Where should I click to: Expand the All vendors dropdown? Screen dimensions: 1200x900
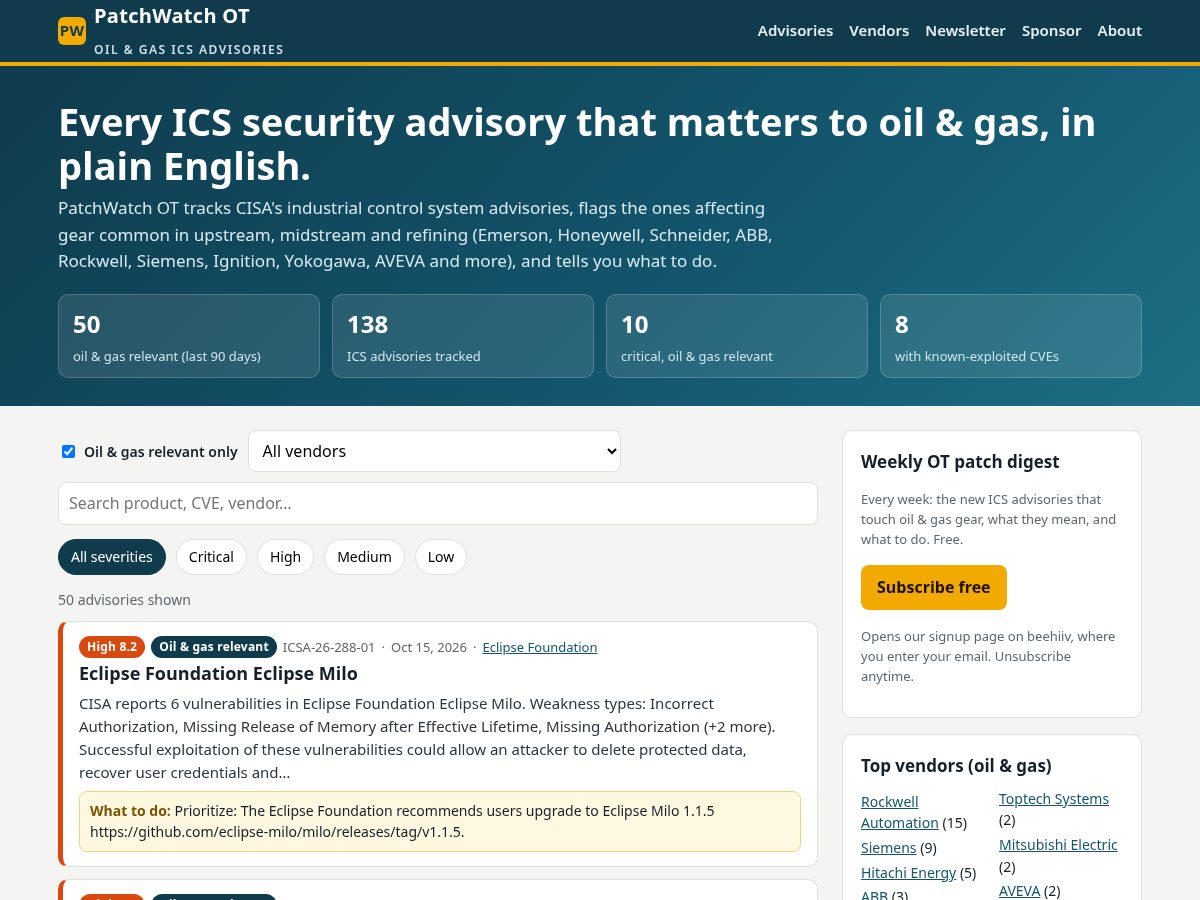coord(434,451)
